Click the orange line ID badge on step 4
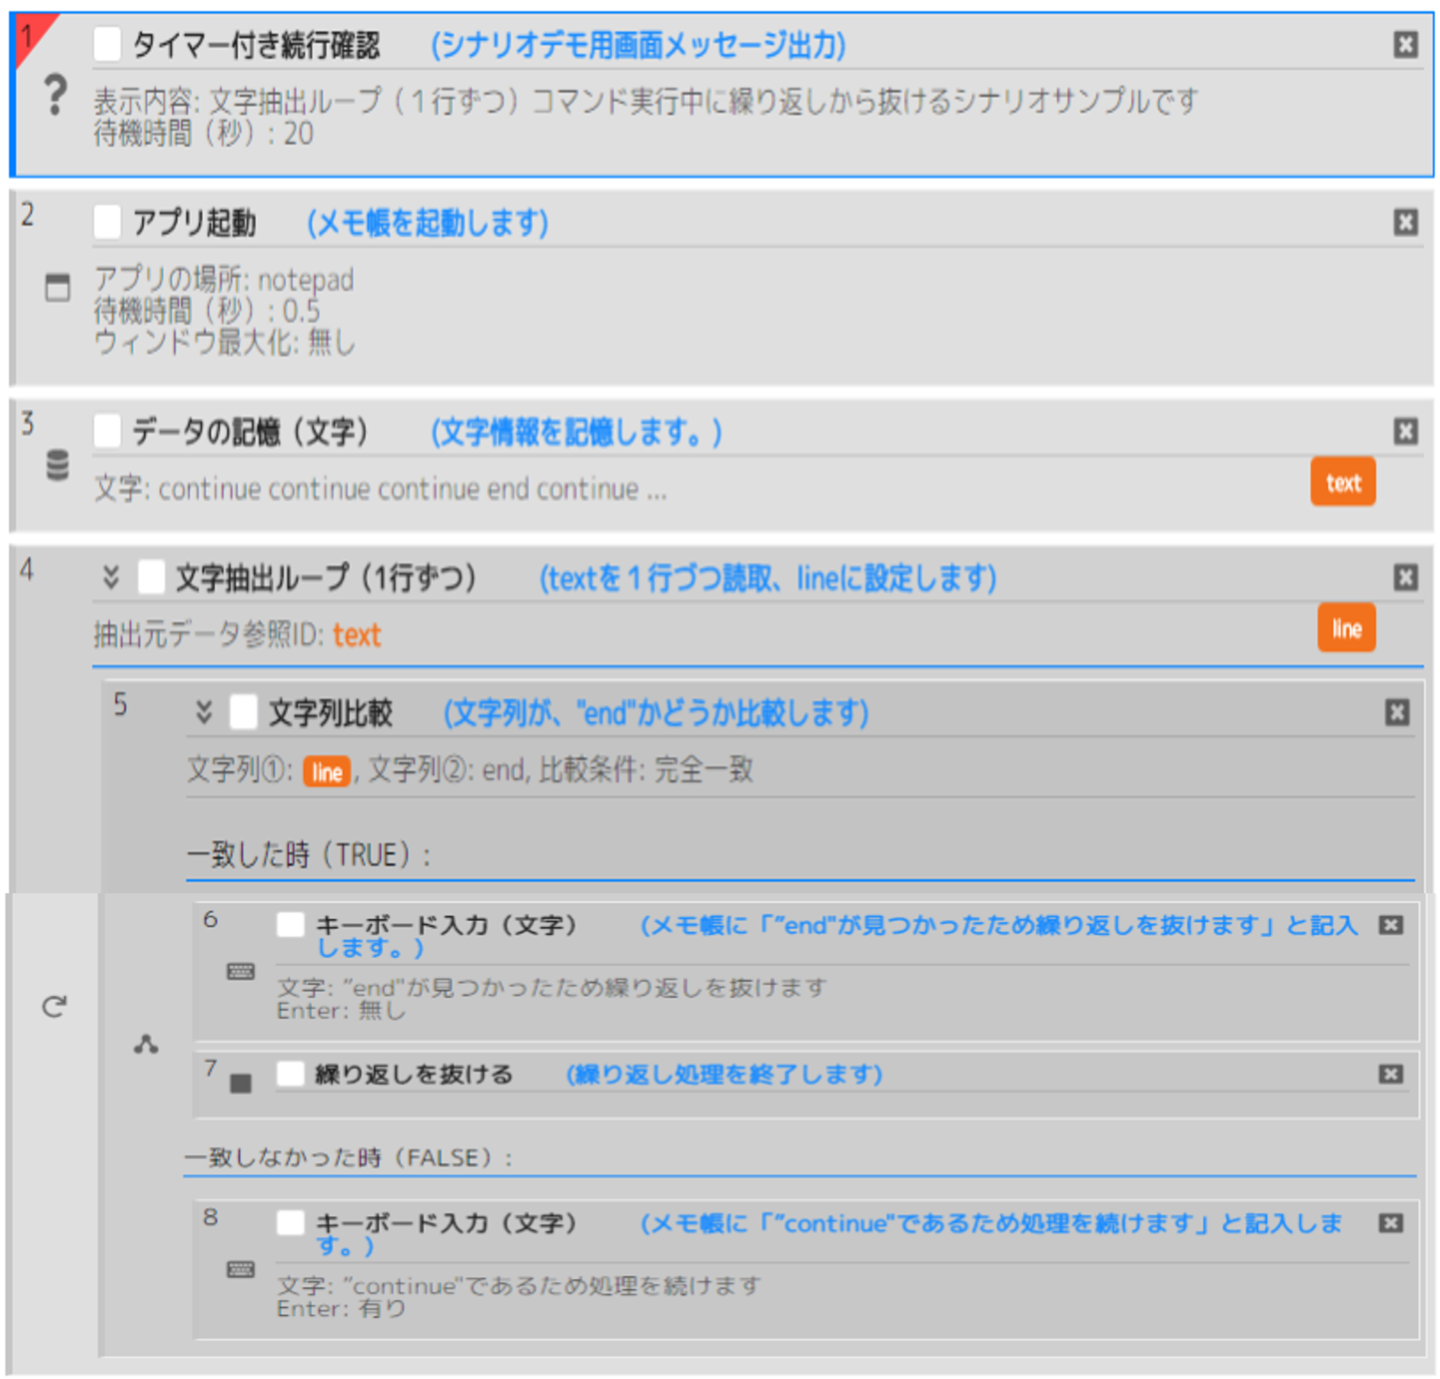Viewport: 1440px width, 1379px height. (1345, 628)
